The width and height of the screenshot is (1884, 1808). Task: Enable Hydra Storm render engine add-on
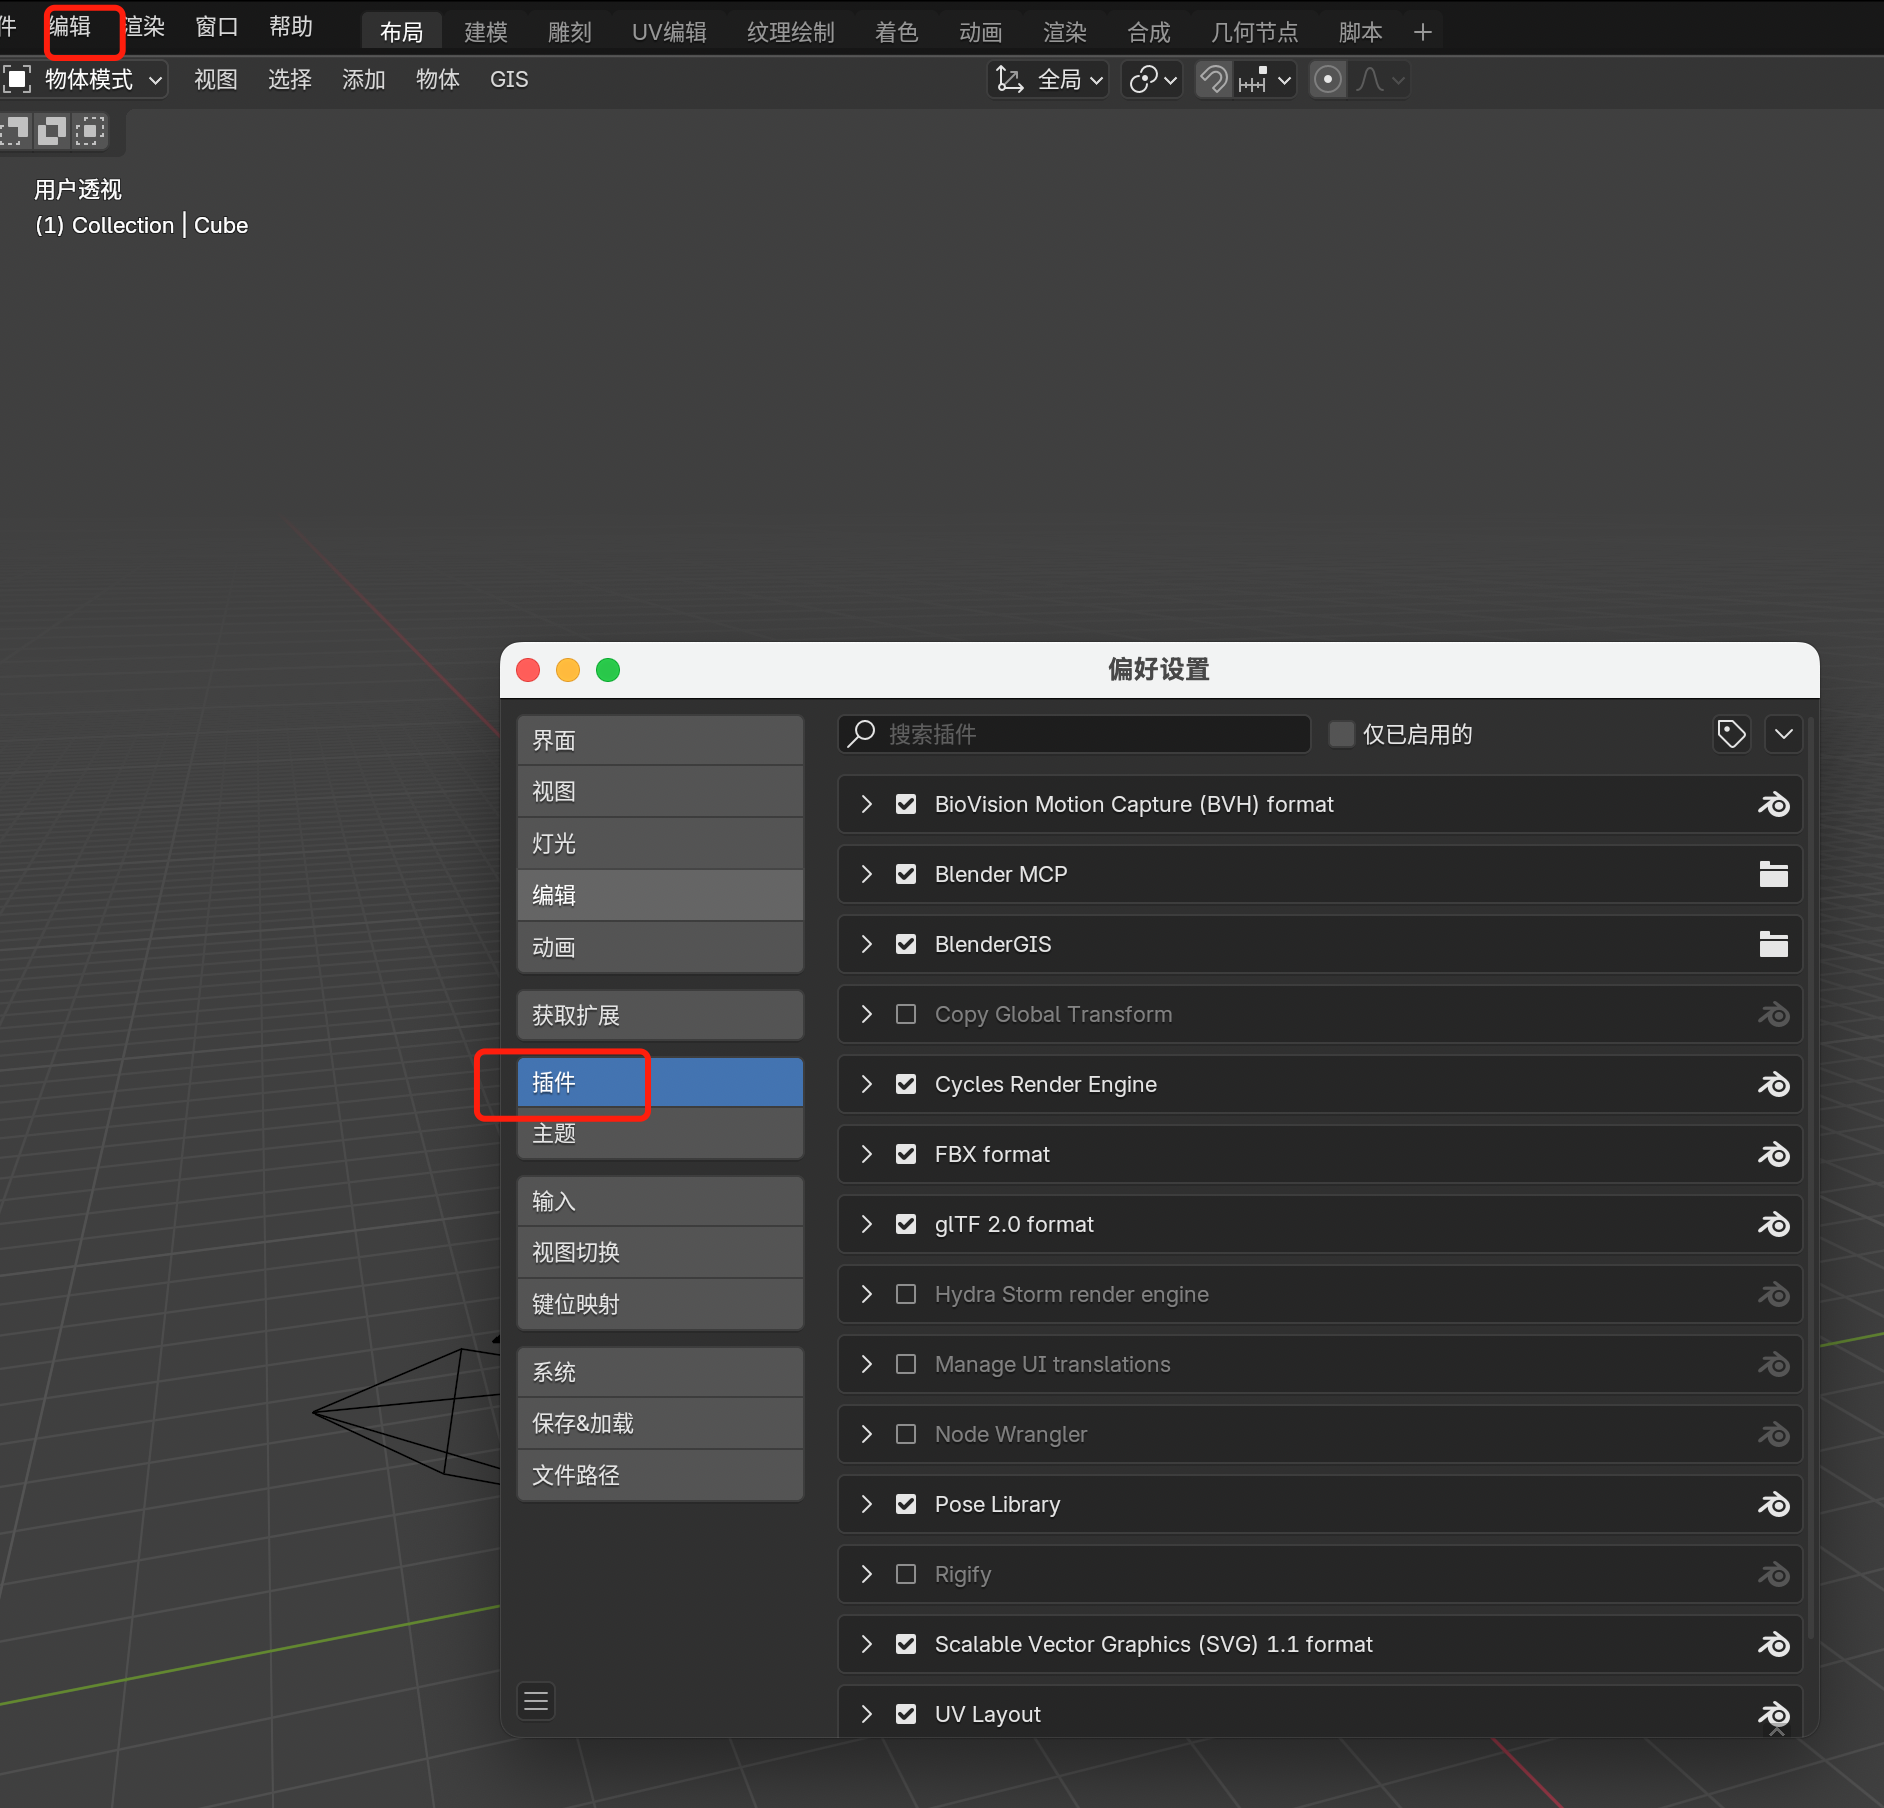(x=906, y=1294)
